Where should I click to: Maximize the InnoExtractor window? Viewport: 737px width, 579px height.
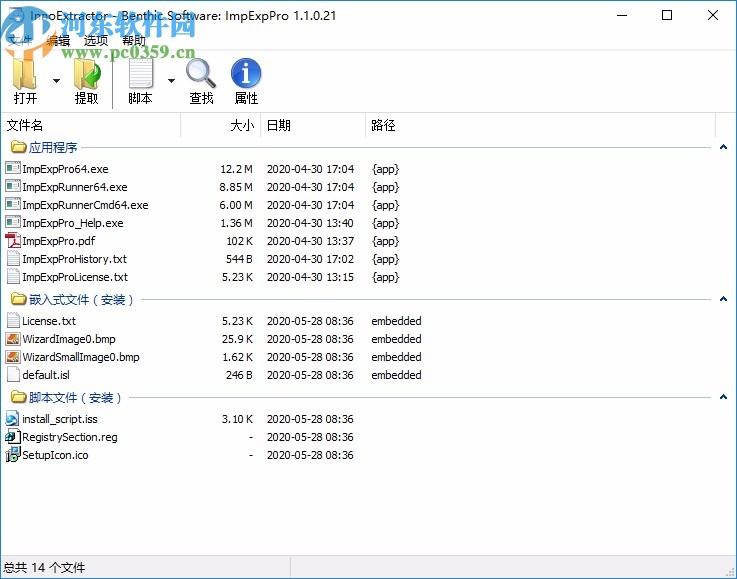pos(667,15)
